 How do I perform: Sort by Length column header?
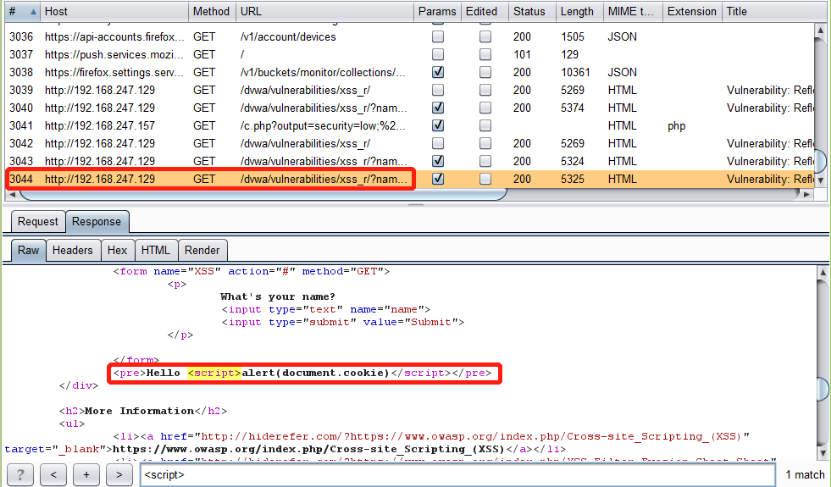click(x=580, y=12)
